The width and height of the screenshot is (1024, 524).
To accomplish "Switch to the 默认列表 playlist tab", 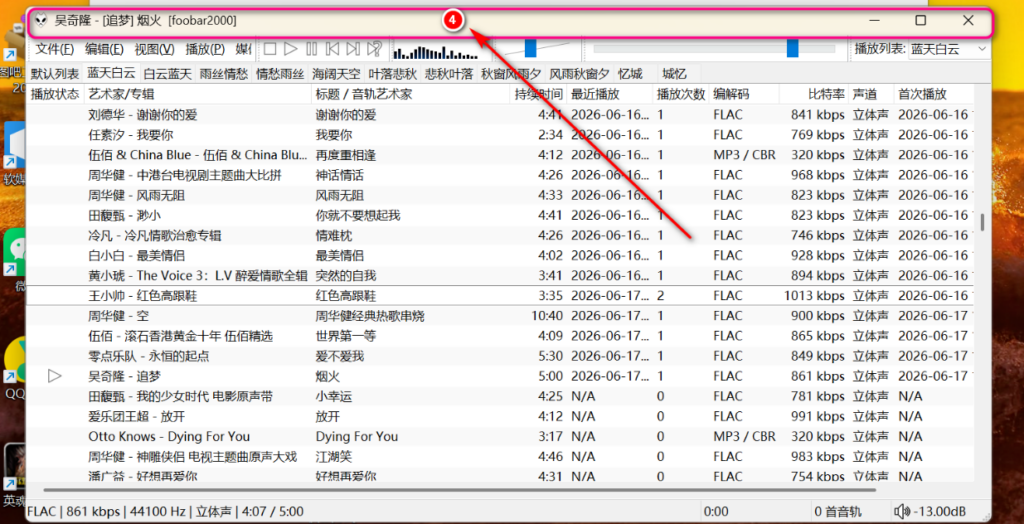I will pos(55,73).
